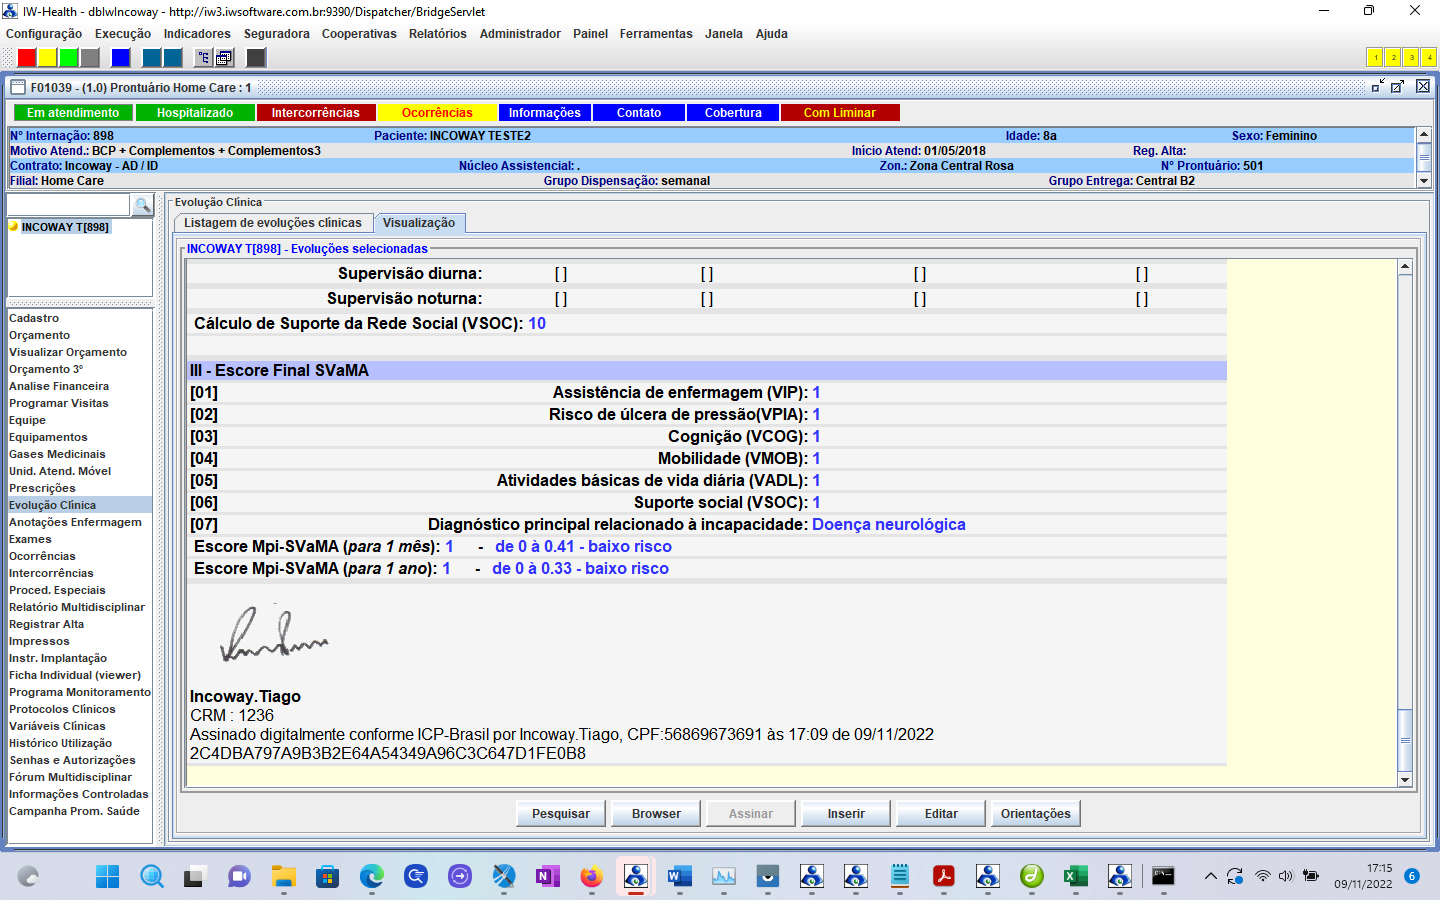This screenshot has height=900, width=1440.
Task: Click the cascading windows toolbar icon
Action: point(224,58)
